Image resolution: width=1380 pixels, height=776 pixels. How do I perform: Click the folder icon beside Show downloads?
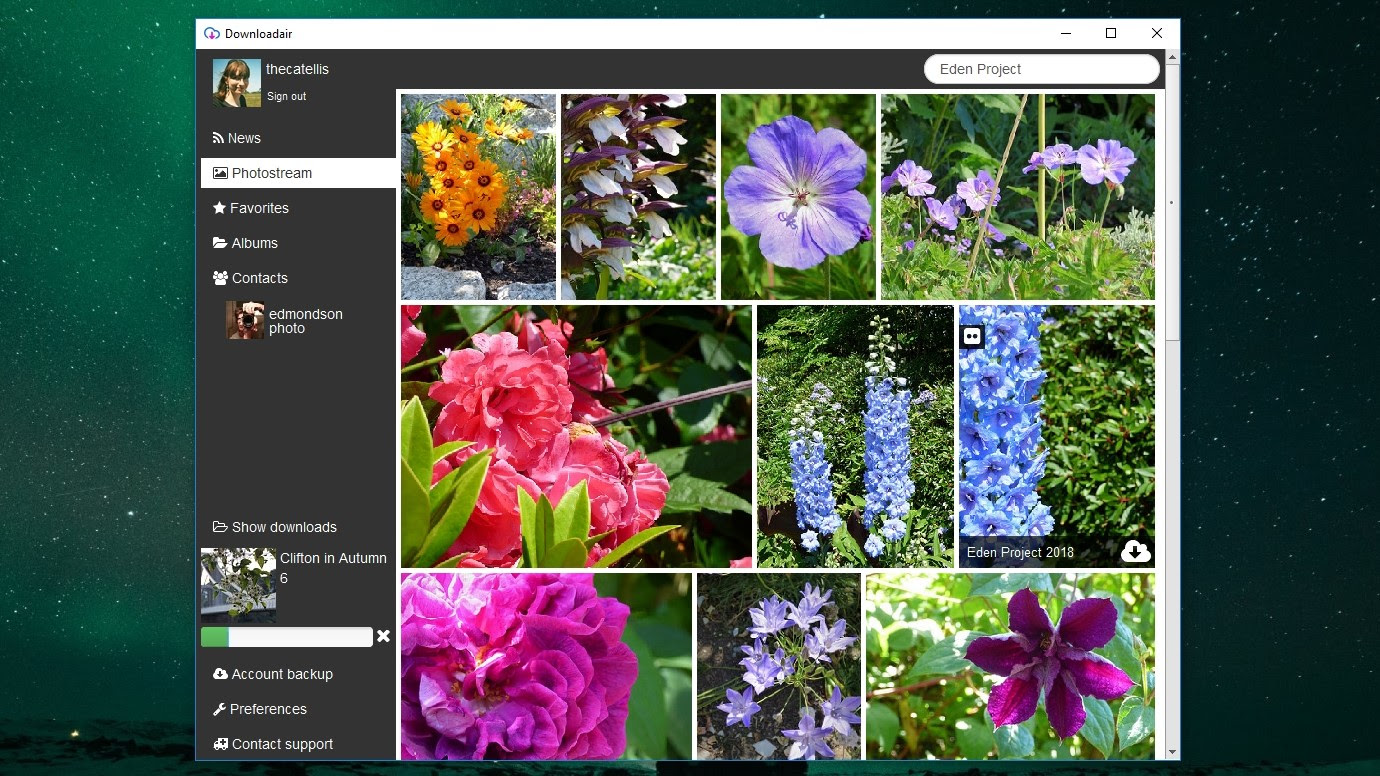pos(220,527)
